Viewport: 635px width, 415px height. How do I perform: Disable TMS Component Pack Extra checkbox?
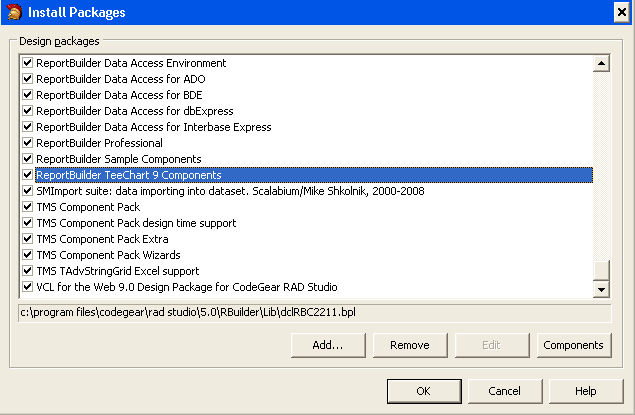[28, 238]
